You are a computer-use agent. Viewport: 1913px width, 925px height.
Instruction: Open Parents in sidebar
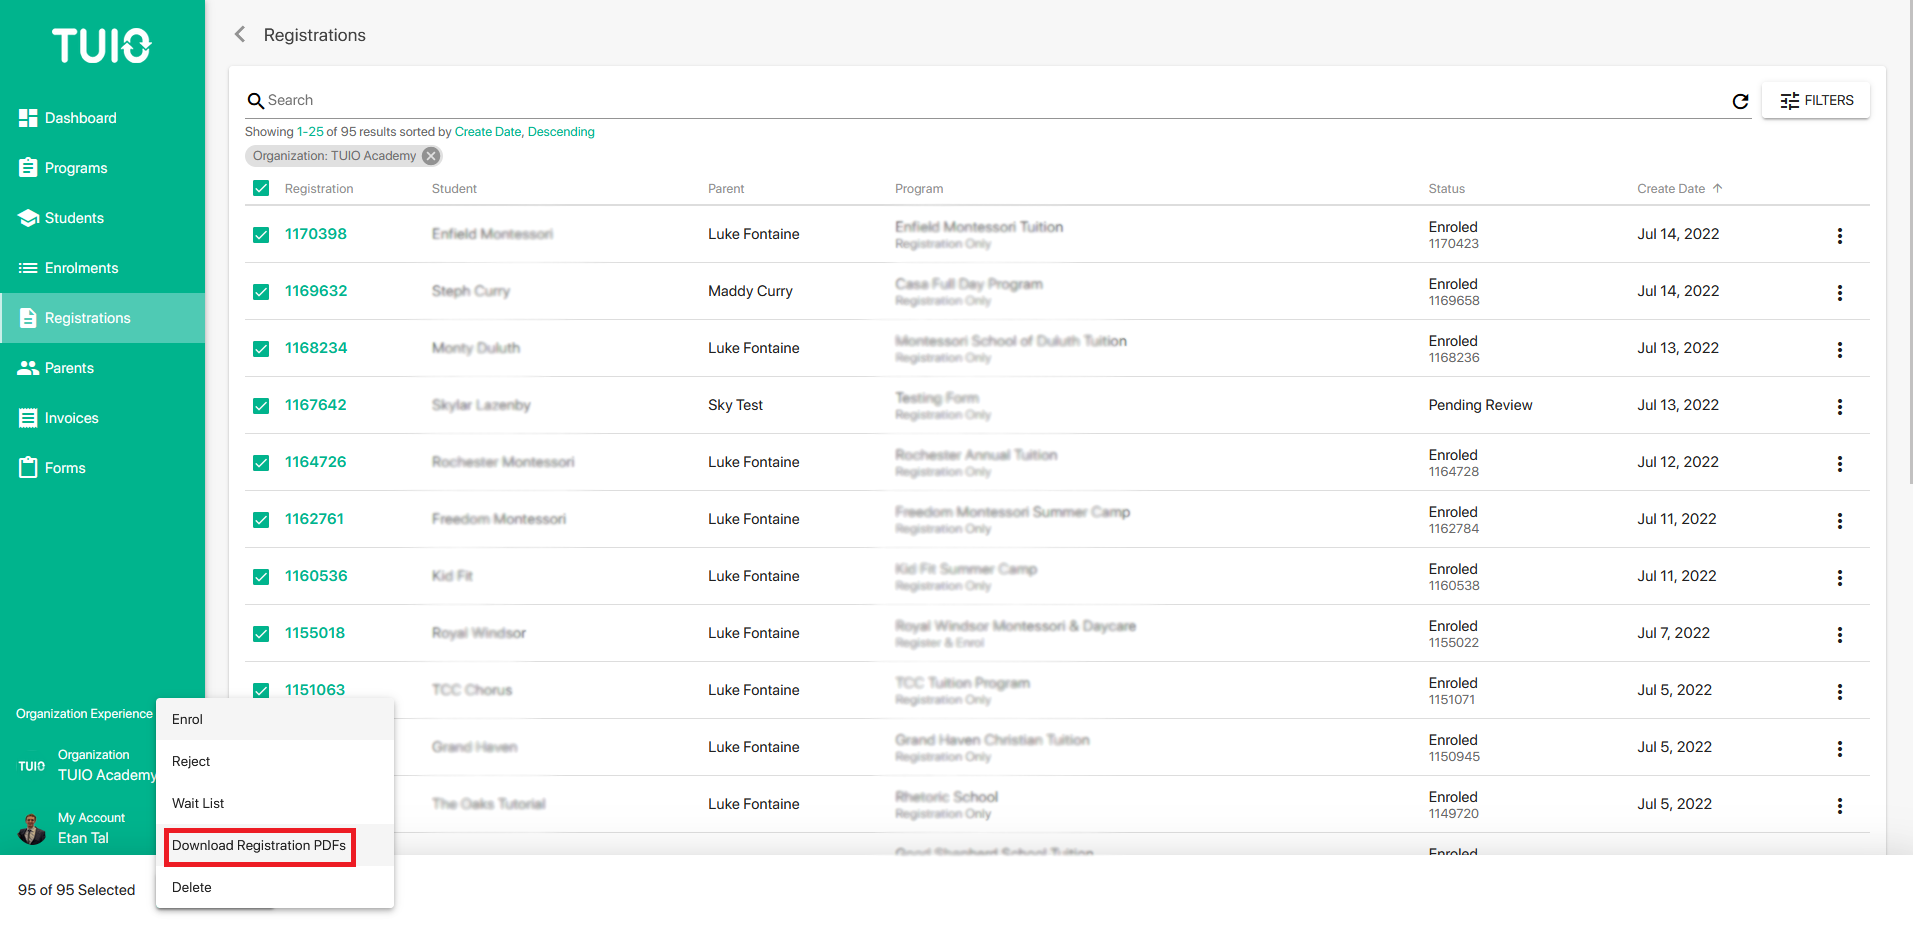pyautogui.click(x=102, y=368)
